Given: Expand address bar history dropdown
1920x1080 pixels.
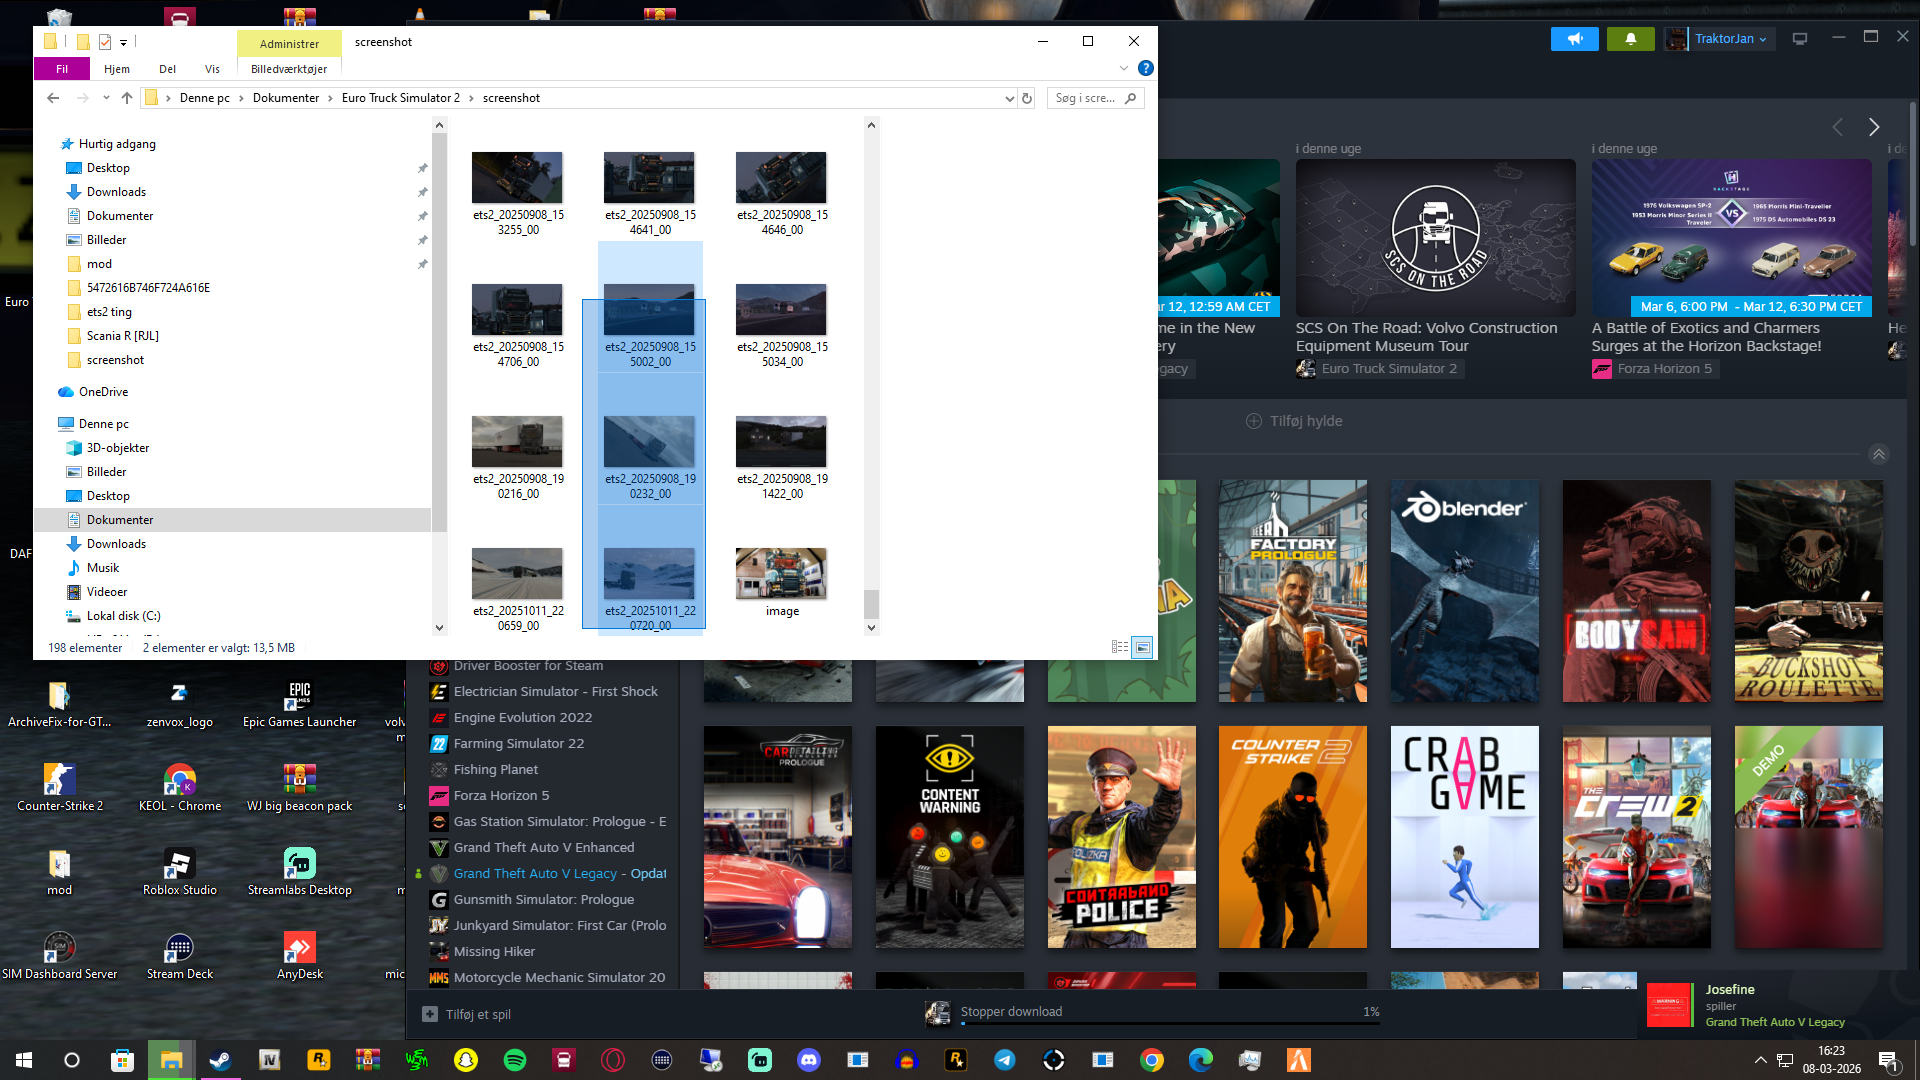Looking at the screenshot, I should pyautogui.click(x=1009, y=98).
